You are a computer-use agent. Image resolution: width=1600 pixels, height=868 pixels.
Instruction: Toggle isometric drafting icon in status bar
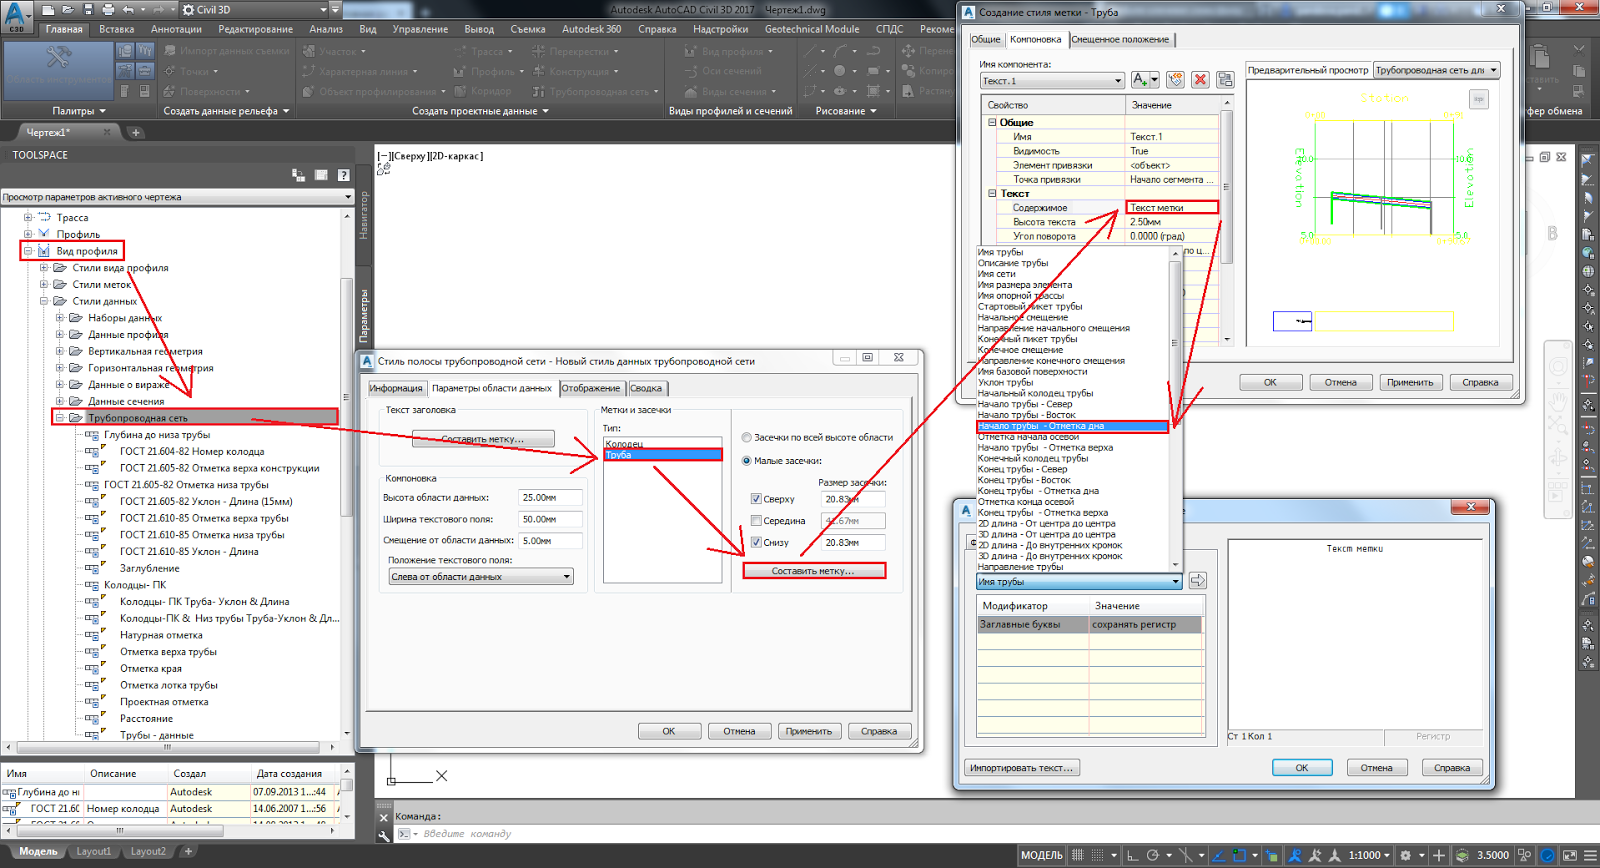pyautogui.click(x=1187, y=855)
